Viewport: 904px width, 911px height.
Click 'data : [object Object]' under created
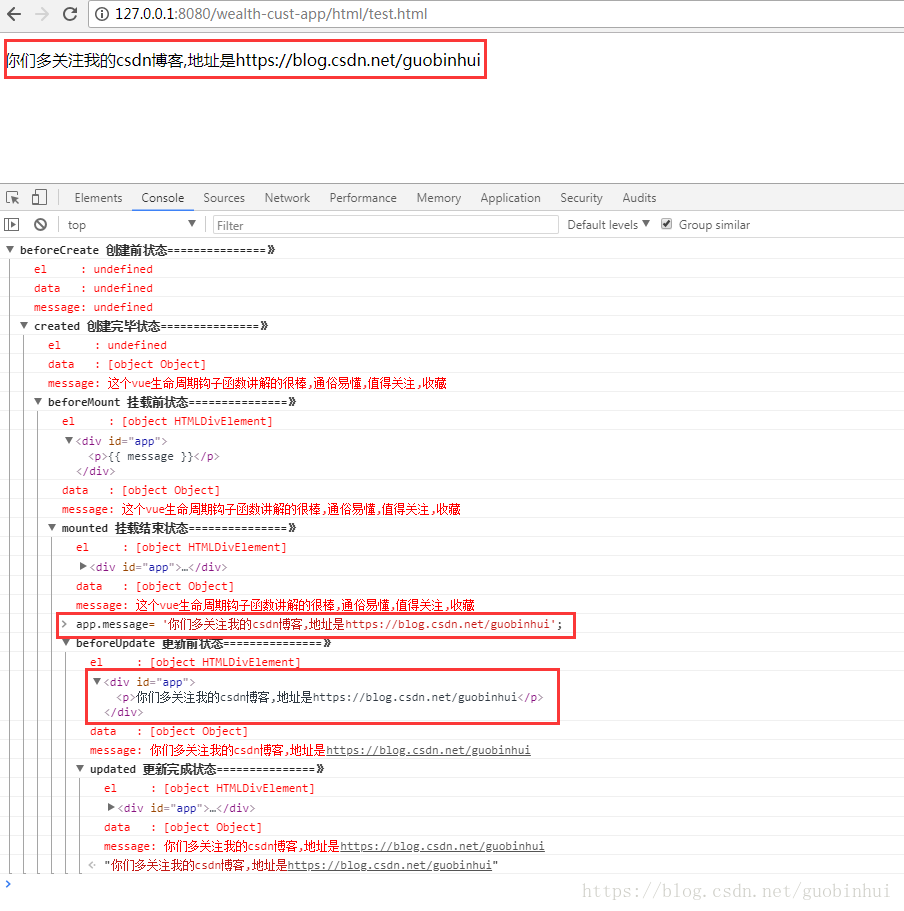pyautogui.click(x=127, y=364)
